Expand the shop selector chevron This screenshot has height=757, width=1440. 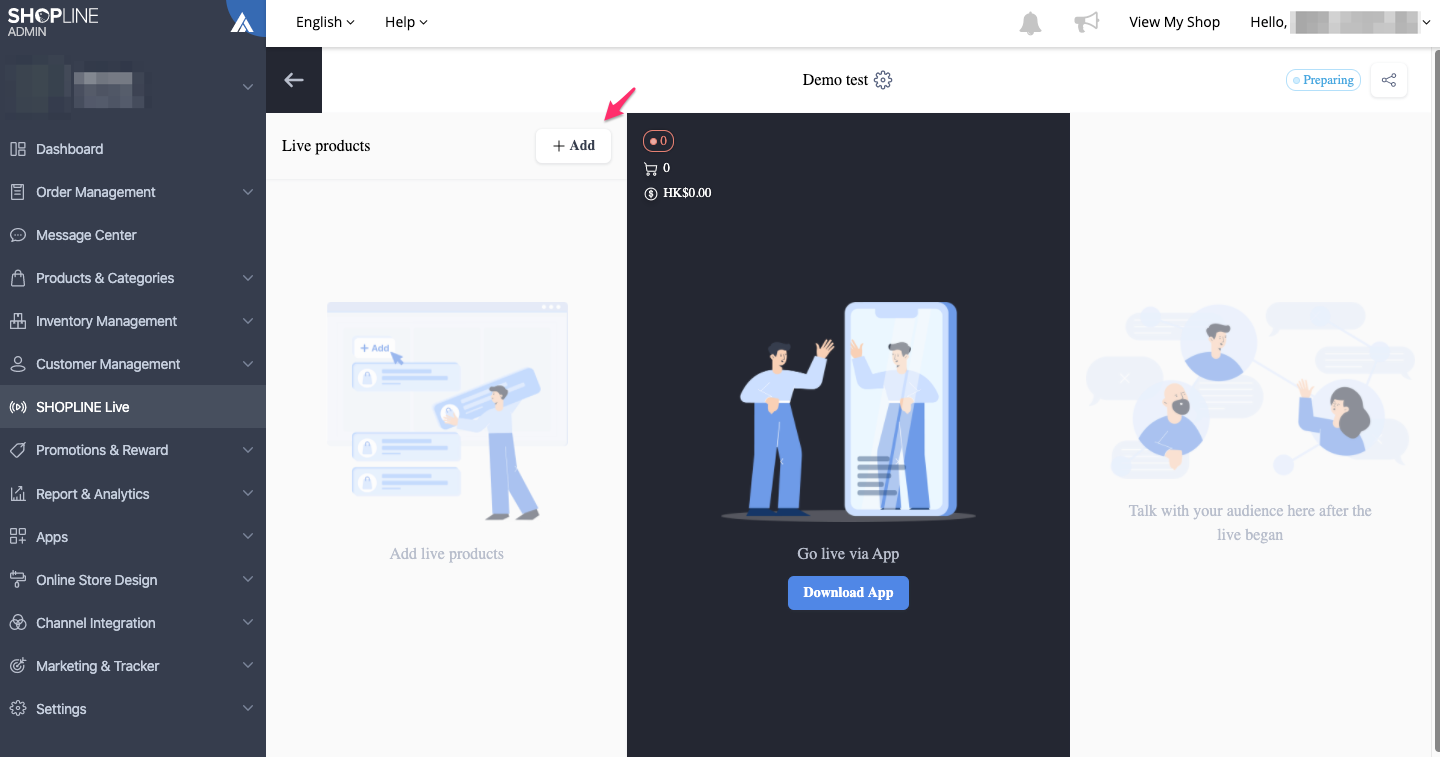248,88
